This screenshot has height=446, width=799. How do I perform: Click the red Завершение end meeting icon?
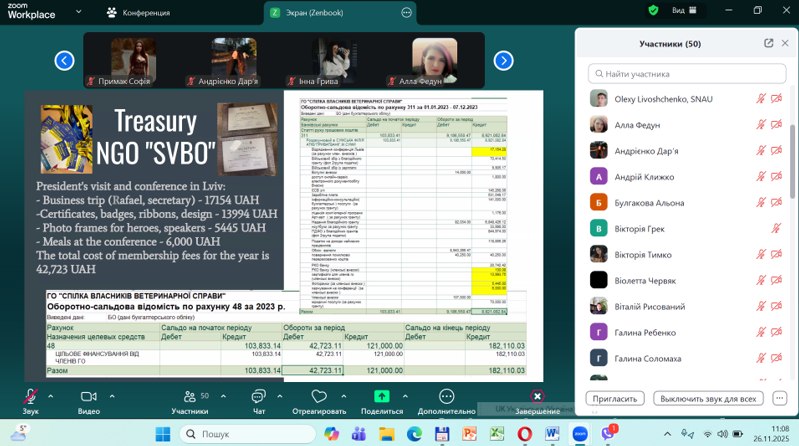(537, 396)
